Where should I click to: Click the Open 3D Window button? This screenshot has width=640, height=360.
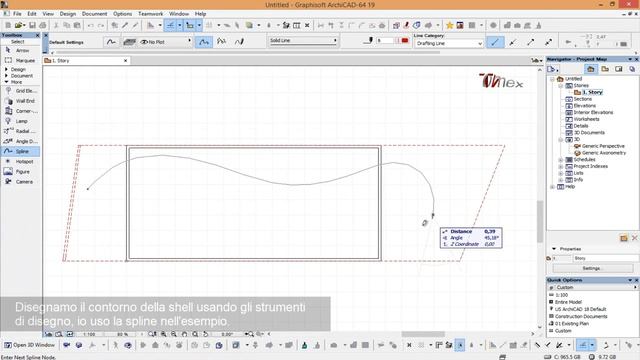(29, 345)
